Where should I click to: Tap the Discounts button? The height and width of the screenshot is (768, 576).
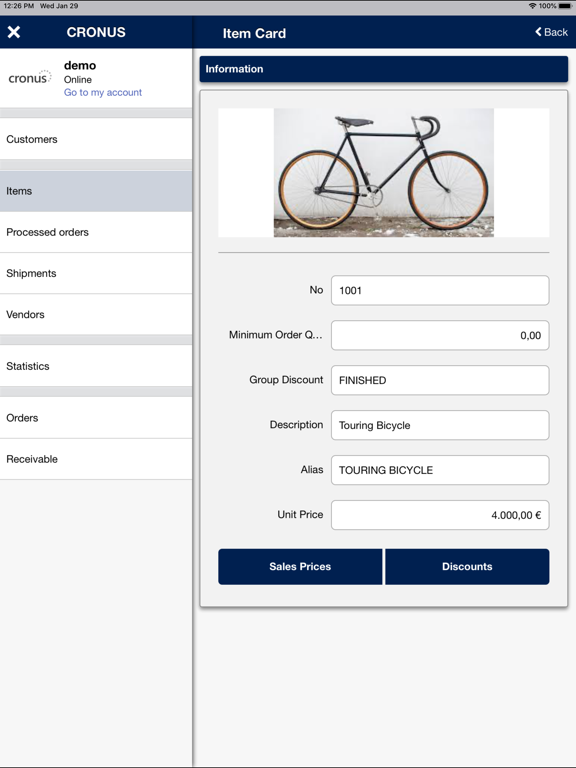[467, 567]
